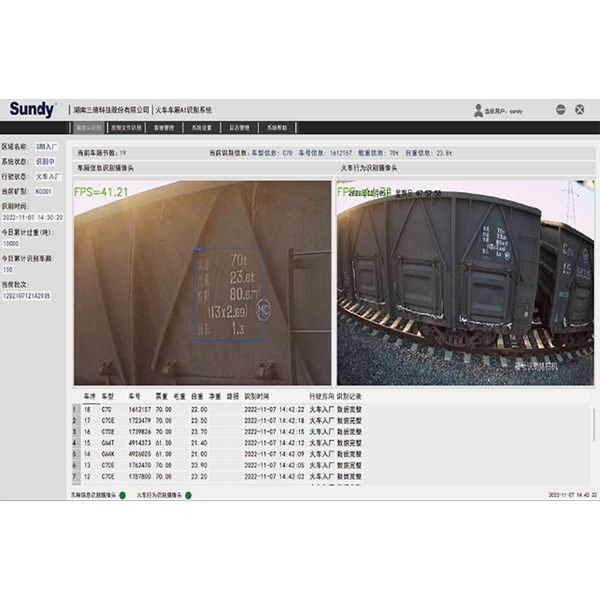Click the 识别时间 column header
This screenshot has height=600, width=600.
[258, 396]
